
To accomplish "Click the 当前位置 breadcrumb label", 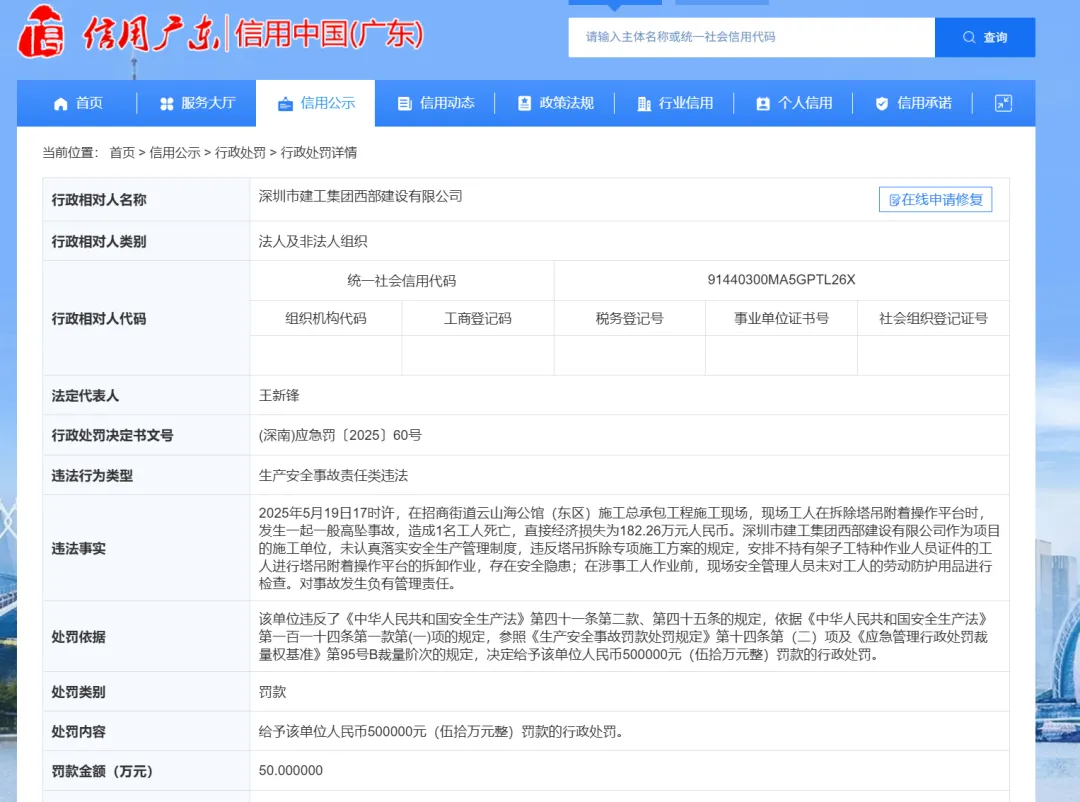I will [70, 152].
